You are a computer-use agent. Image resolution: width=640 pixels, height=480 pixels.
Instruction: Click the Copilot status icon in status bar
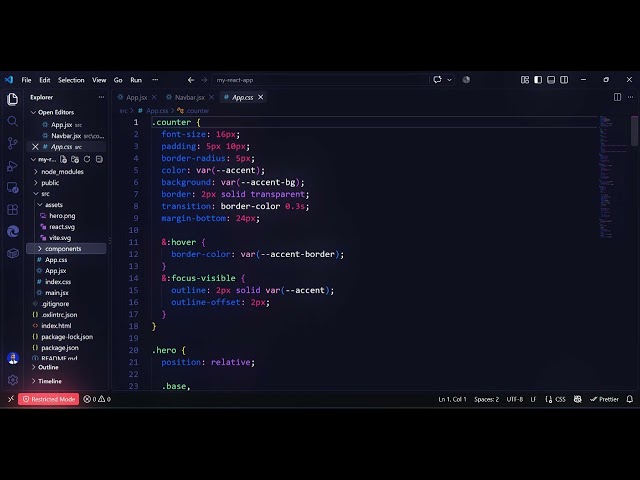pyautogui.click(x=578, y=399)
